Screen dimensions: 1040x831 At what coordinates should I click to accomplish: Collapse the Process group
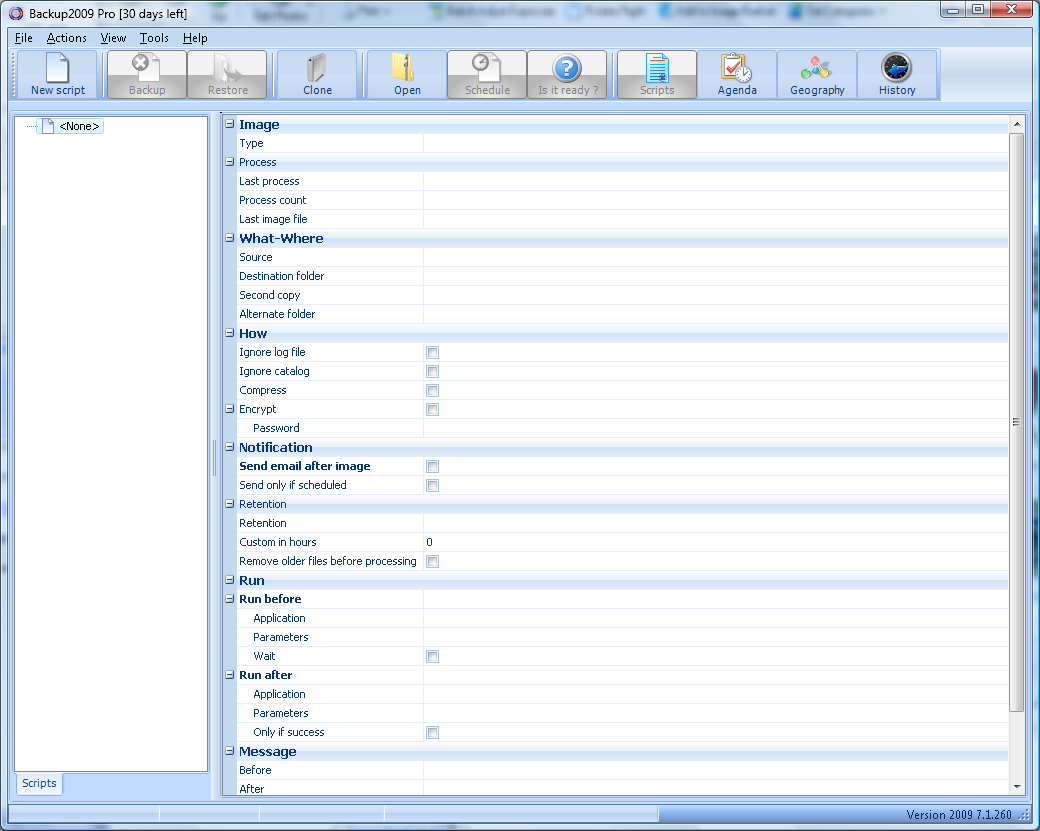(229, 162)
